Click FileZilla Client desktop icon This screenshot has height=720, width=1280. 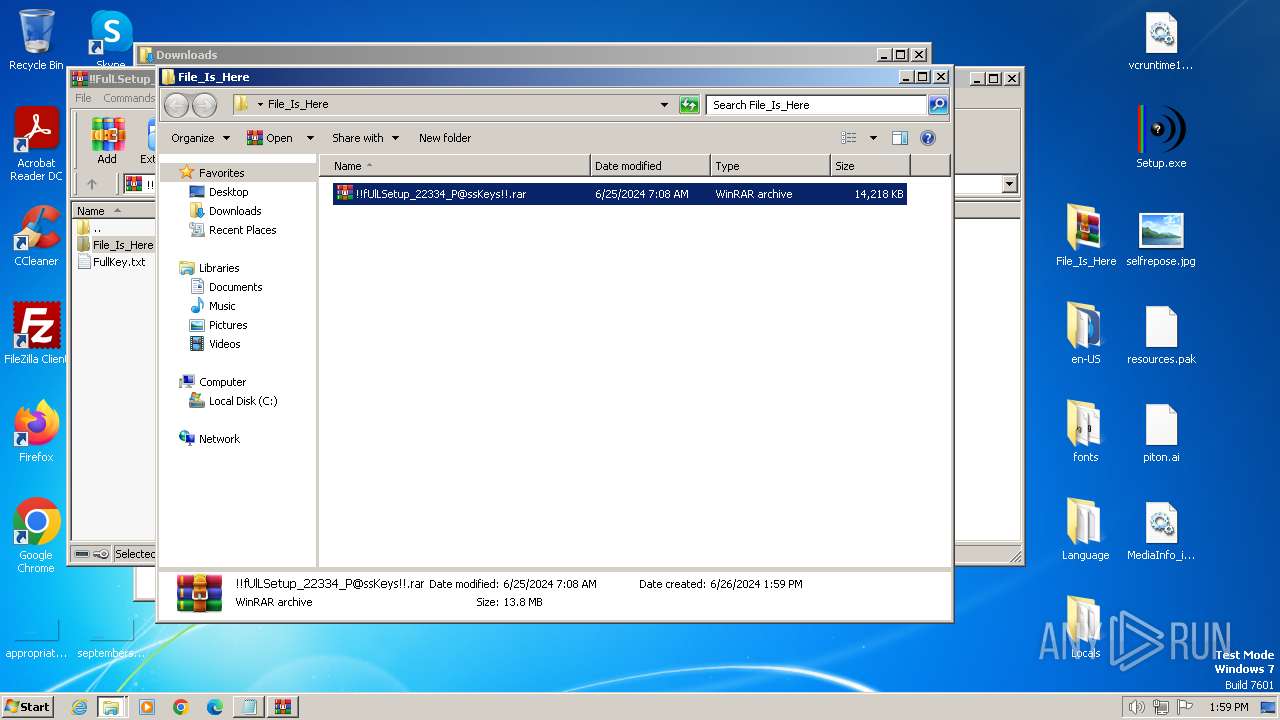tap(36, 334)
